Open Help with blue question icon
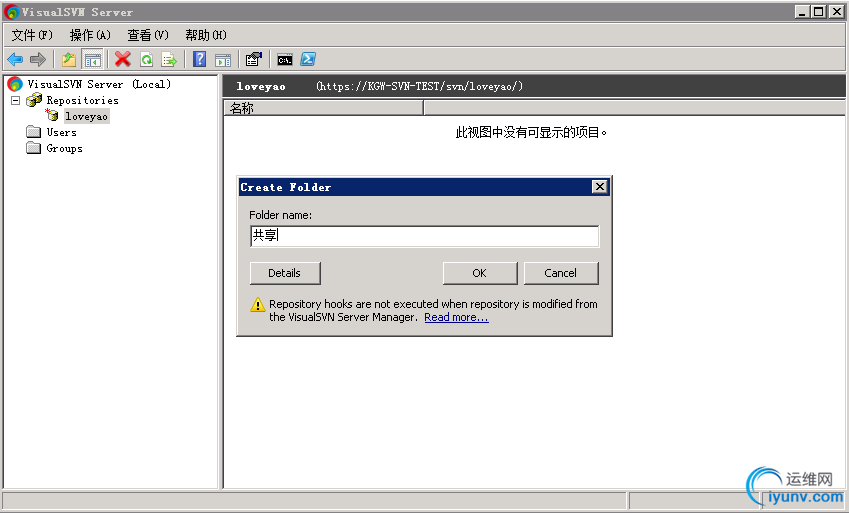 (x=199, y=59)
